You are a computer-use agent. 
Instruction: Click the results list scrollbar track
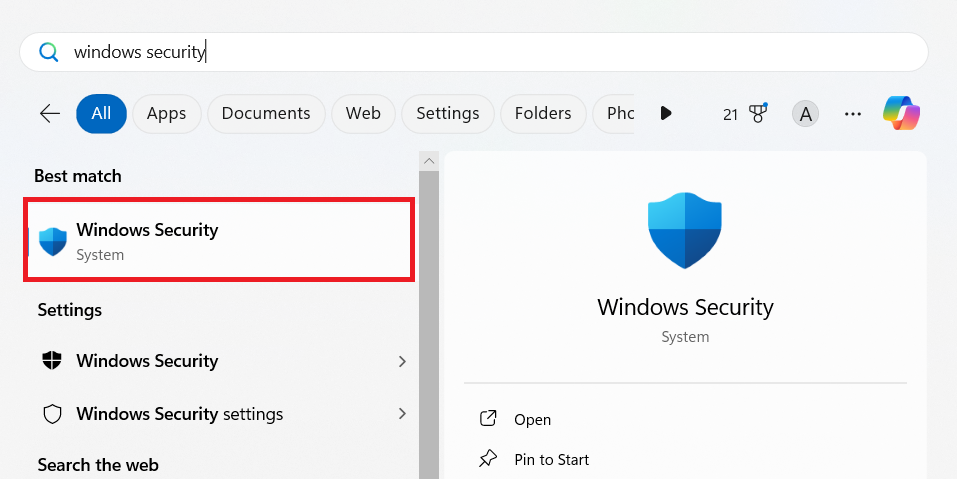(x=429, y=325)
